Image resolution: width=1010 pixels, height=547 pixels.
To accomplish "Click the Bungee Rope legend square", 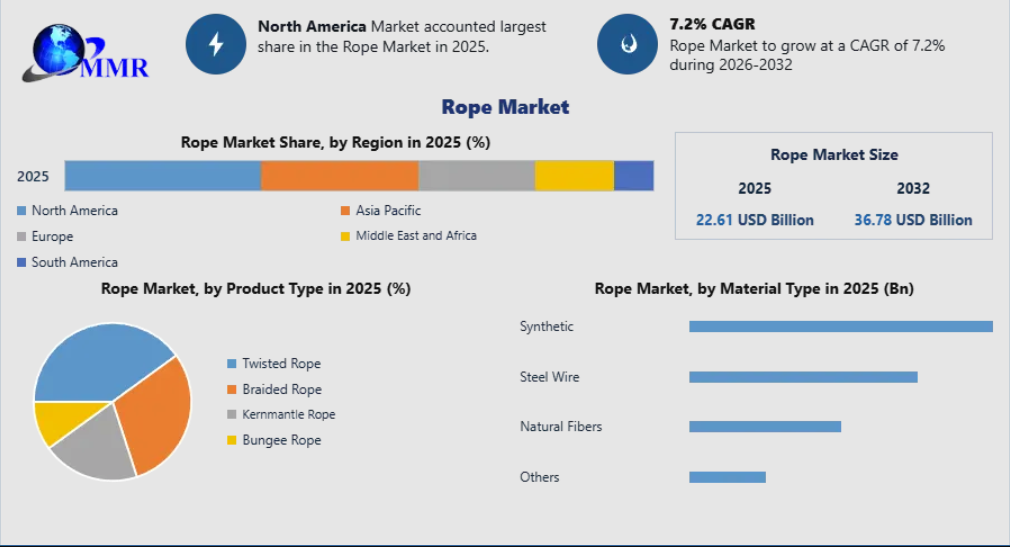I will click(x=233, y=441).
